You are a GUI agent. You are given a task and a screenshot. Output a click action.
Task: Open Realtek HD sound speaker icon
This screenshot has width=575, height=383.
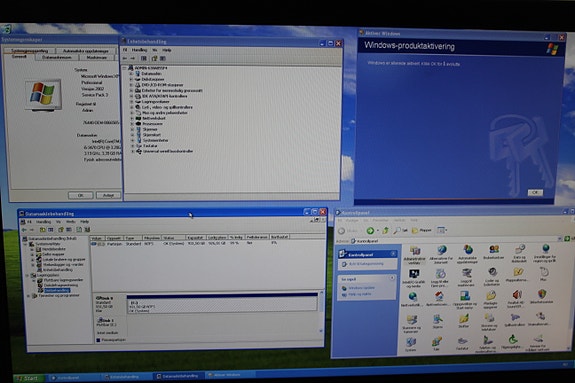click(x=516, y=299)
